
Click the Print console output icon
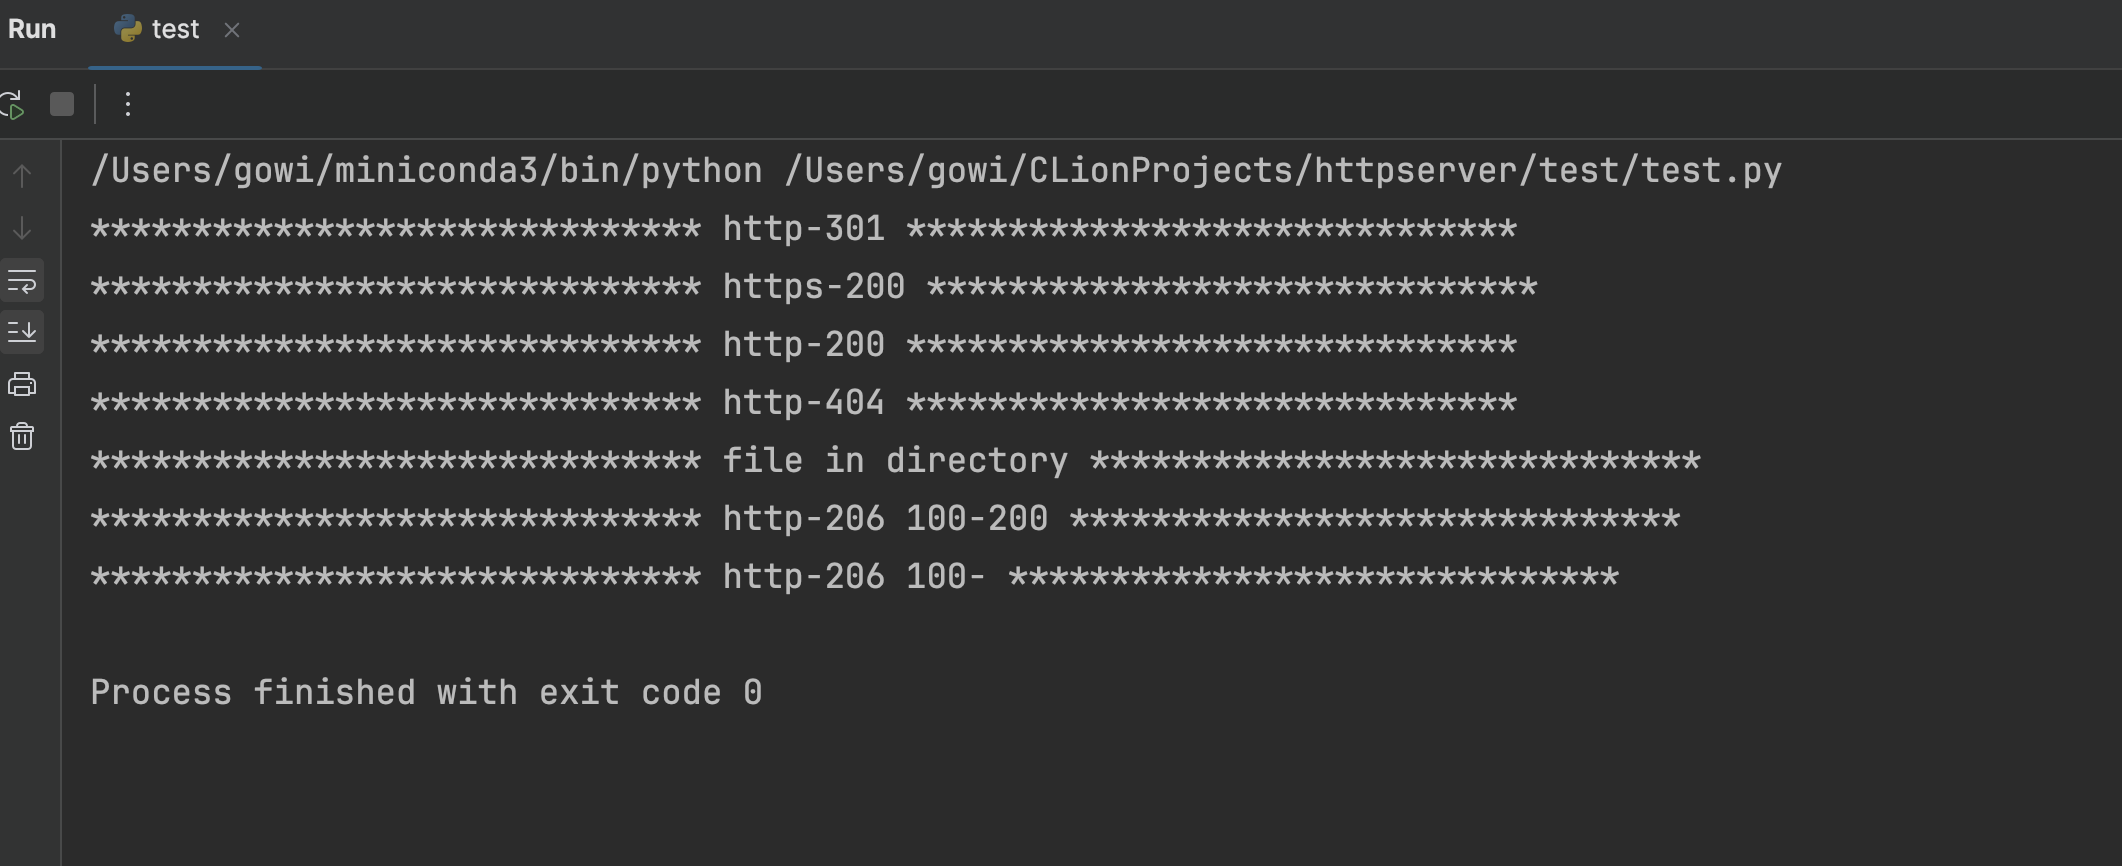pos(22,384)
